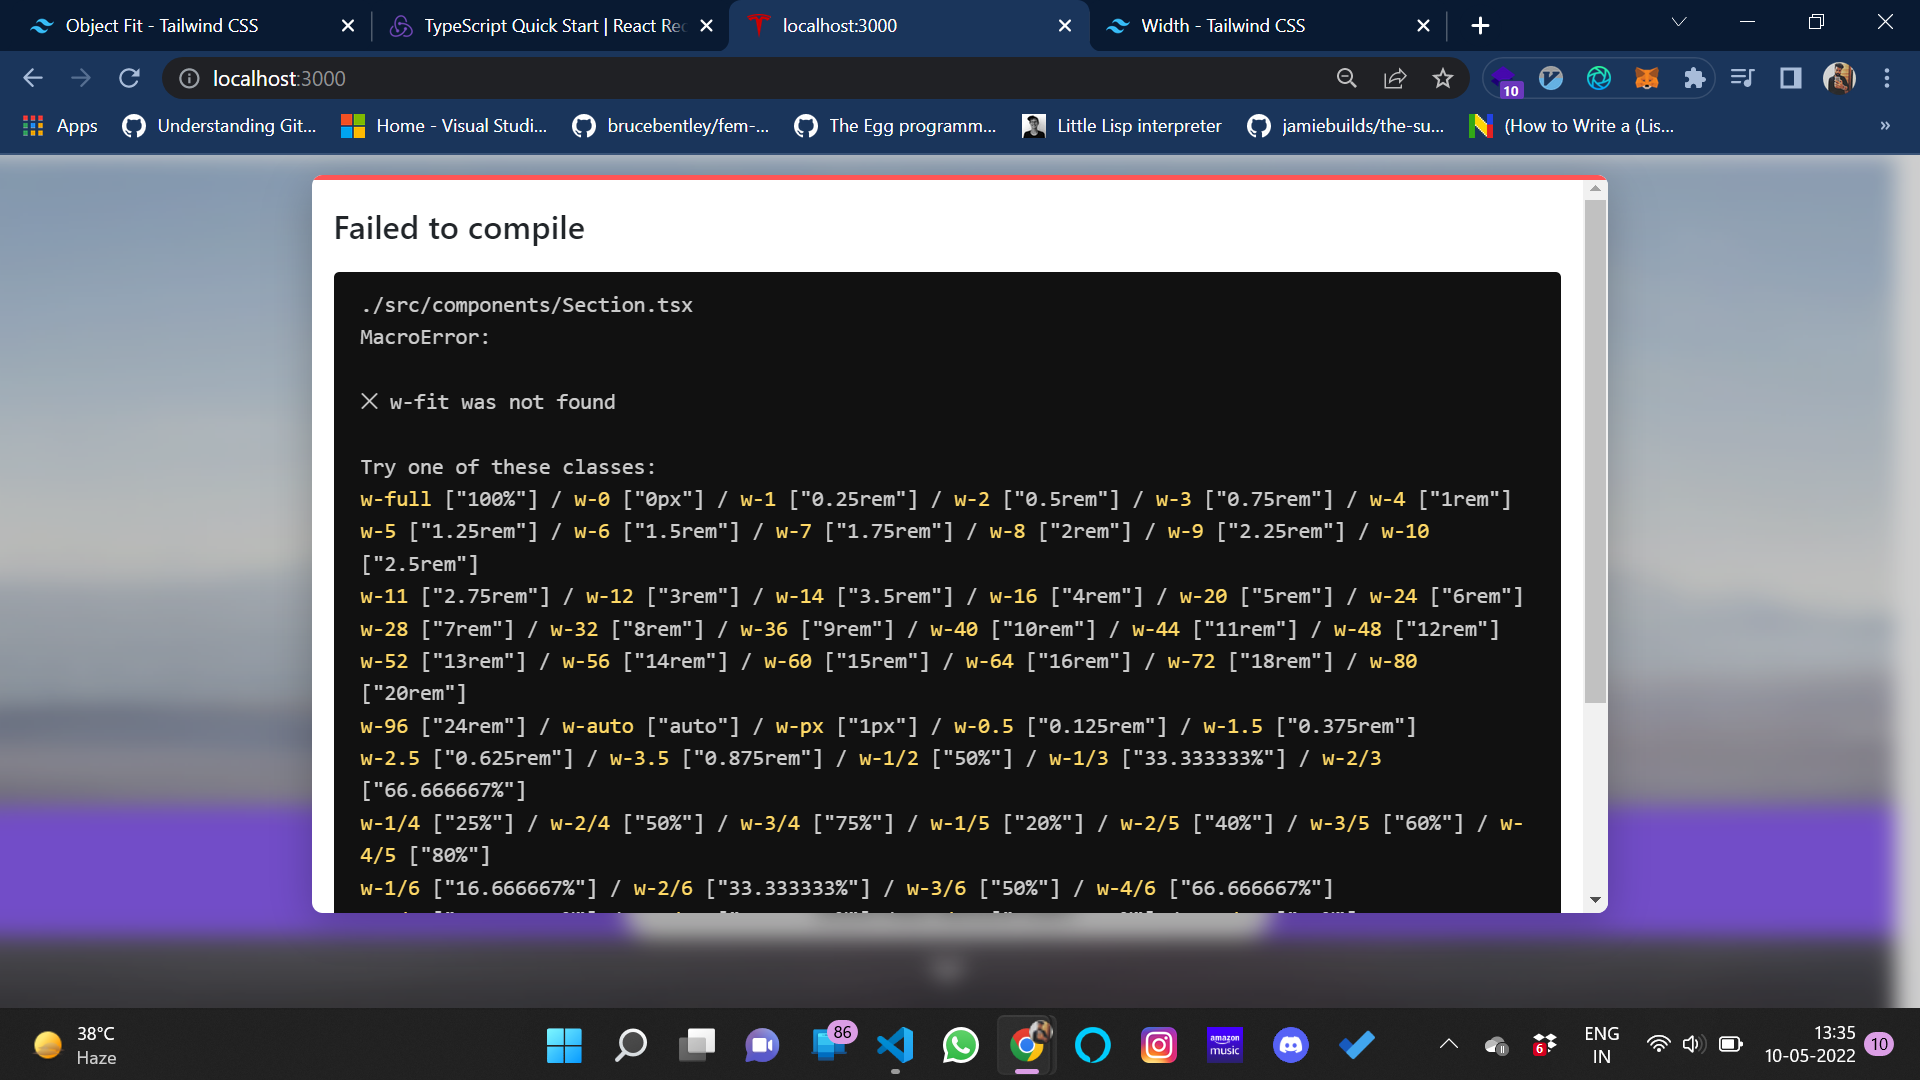Image resolution: width=1920 pixels, height=1080 pixels.
Task: Expand the overflow bookmarks chevron
Action: coord(1884,126)
